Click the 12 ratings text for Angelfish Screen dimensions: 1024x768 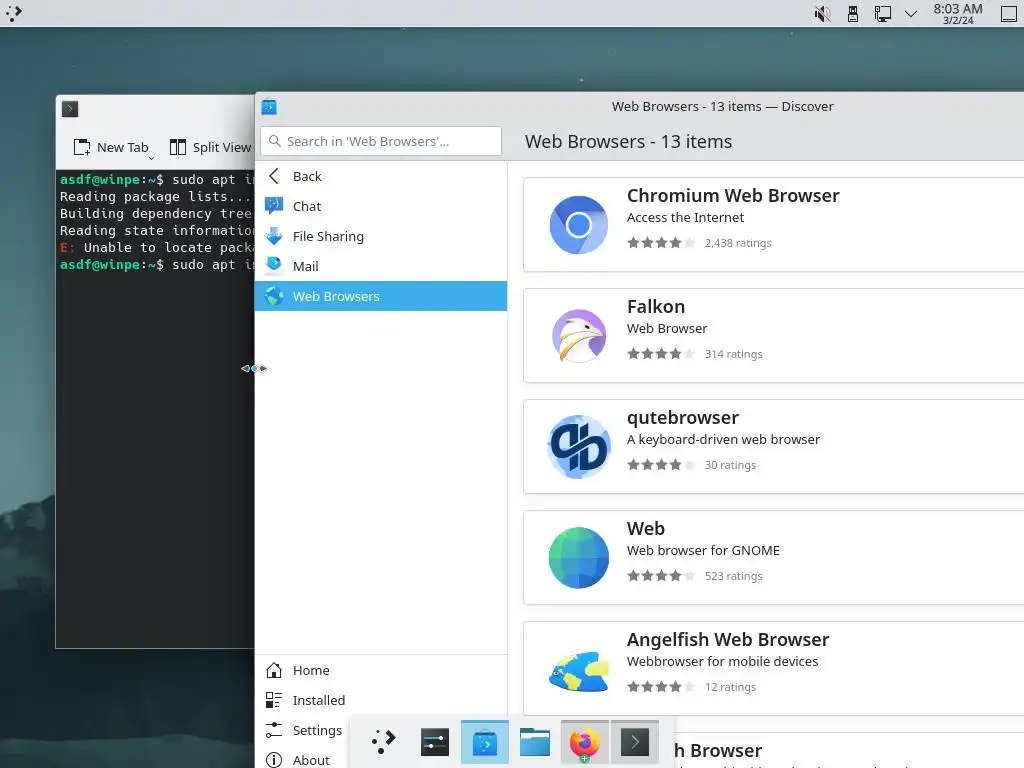[730, 687]
